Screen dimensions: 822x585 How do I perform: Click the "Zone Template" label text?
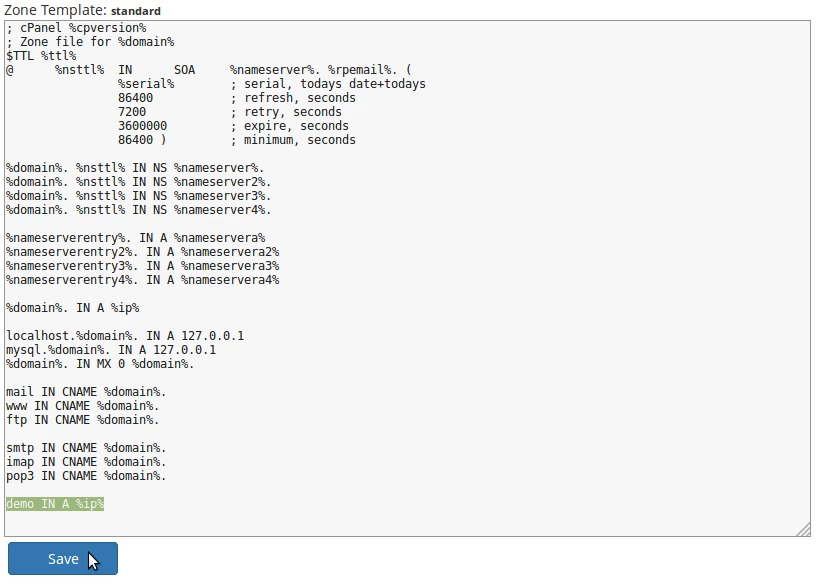pyautogui.click(x=53, y=10)
